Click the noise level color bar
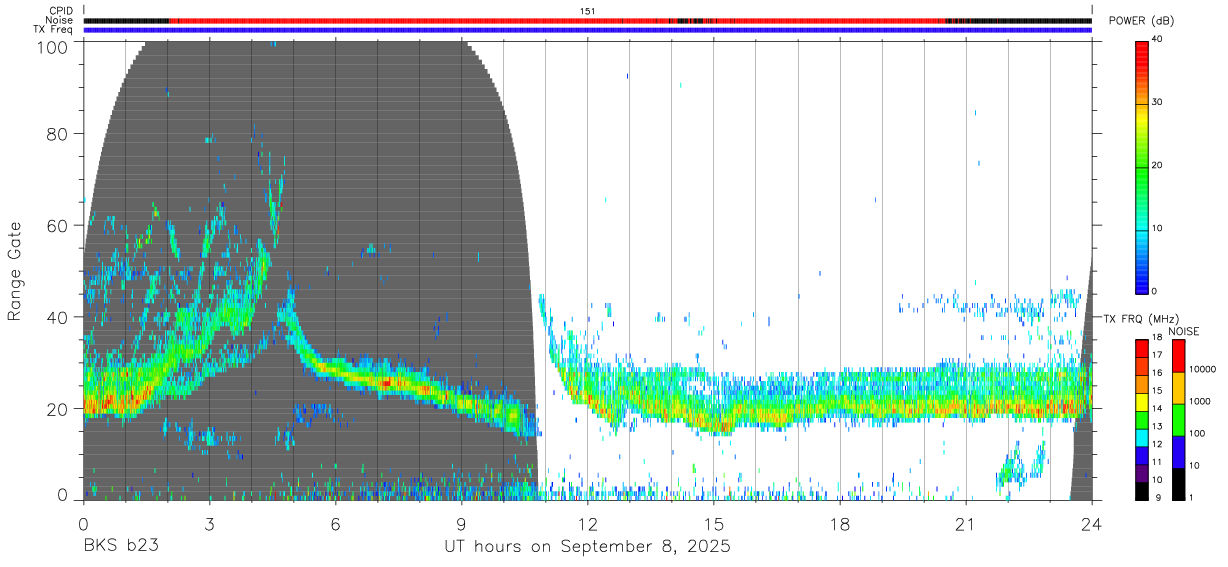This screenshot has height=567, width=1228. [x=1178, y=419]
